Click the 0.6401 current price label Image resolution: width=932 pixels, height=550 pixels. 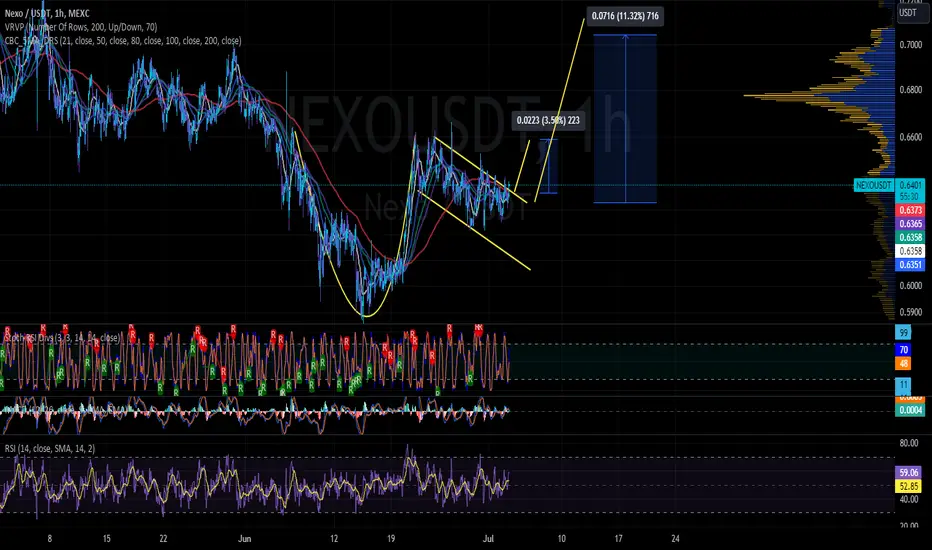910,185
